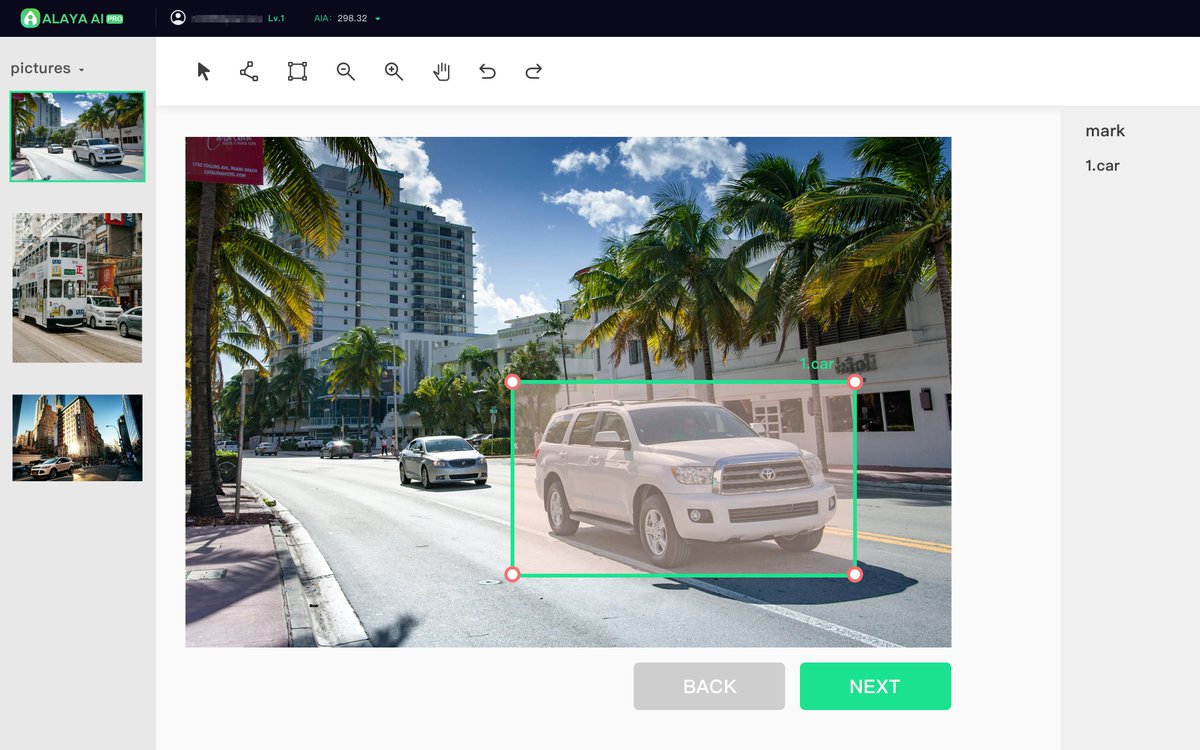The image size is (1200, 750).
Task: Select the arrow selection tool
Action: pos(202,71)
